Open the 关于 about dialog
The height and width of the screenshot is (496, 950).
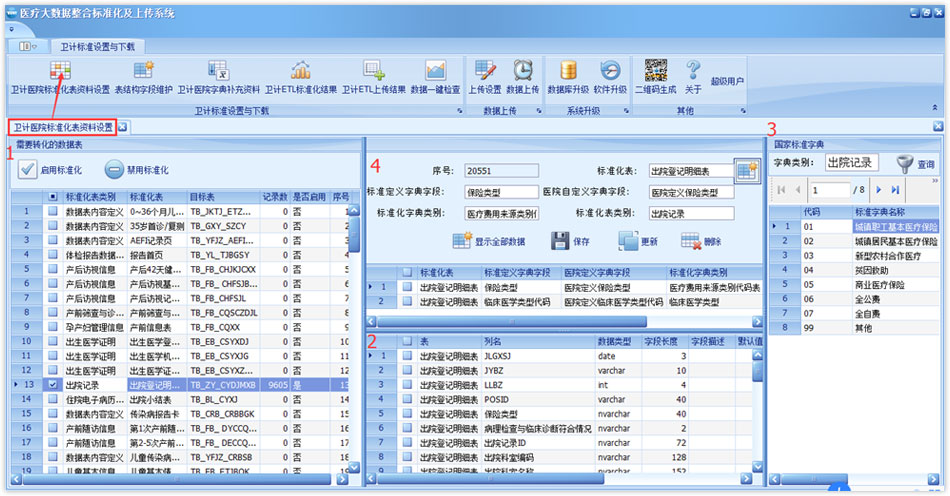click(x=693, y=78)
